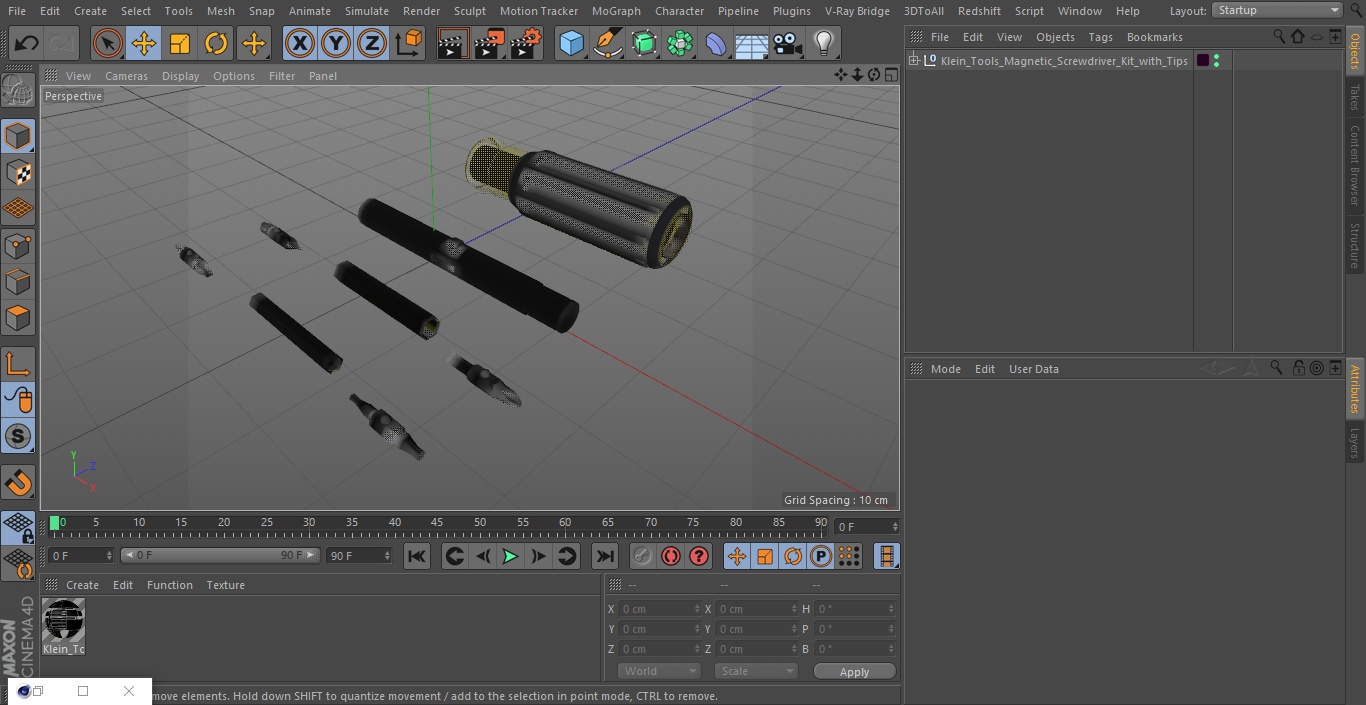The height and width of the screenshot is (705, 1366).
Task: Open the Attributes Mode menu
Action: coord(945,369)
